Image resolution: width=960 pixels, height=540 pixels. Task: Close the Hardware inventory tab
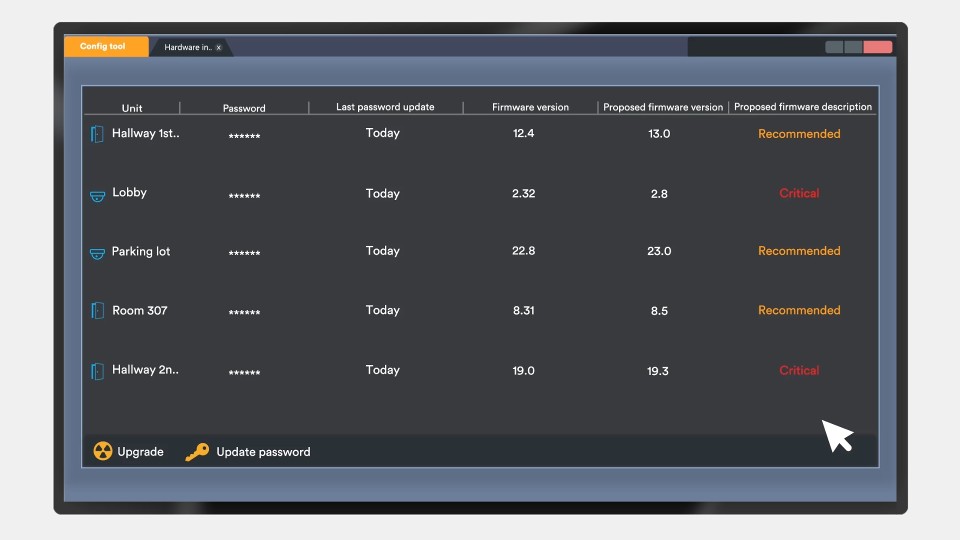click(219, 48)
